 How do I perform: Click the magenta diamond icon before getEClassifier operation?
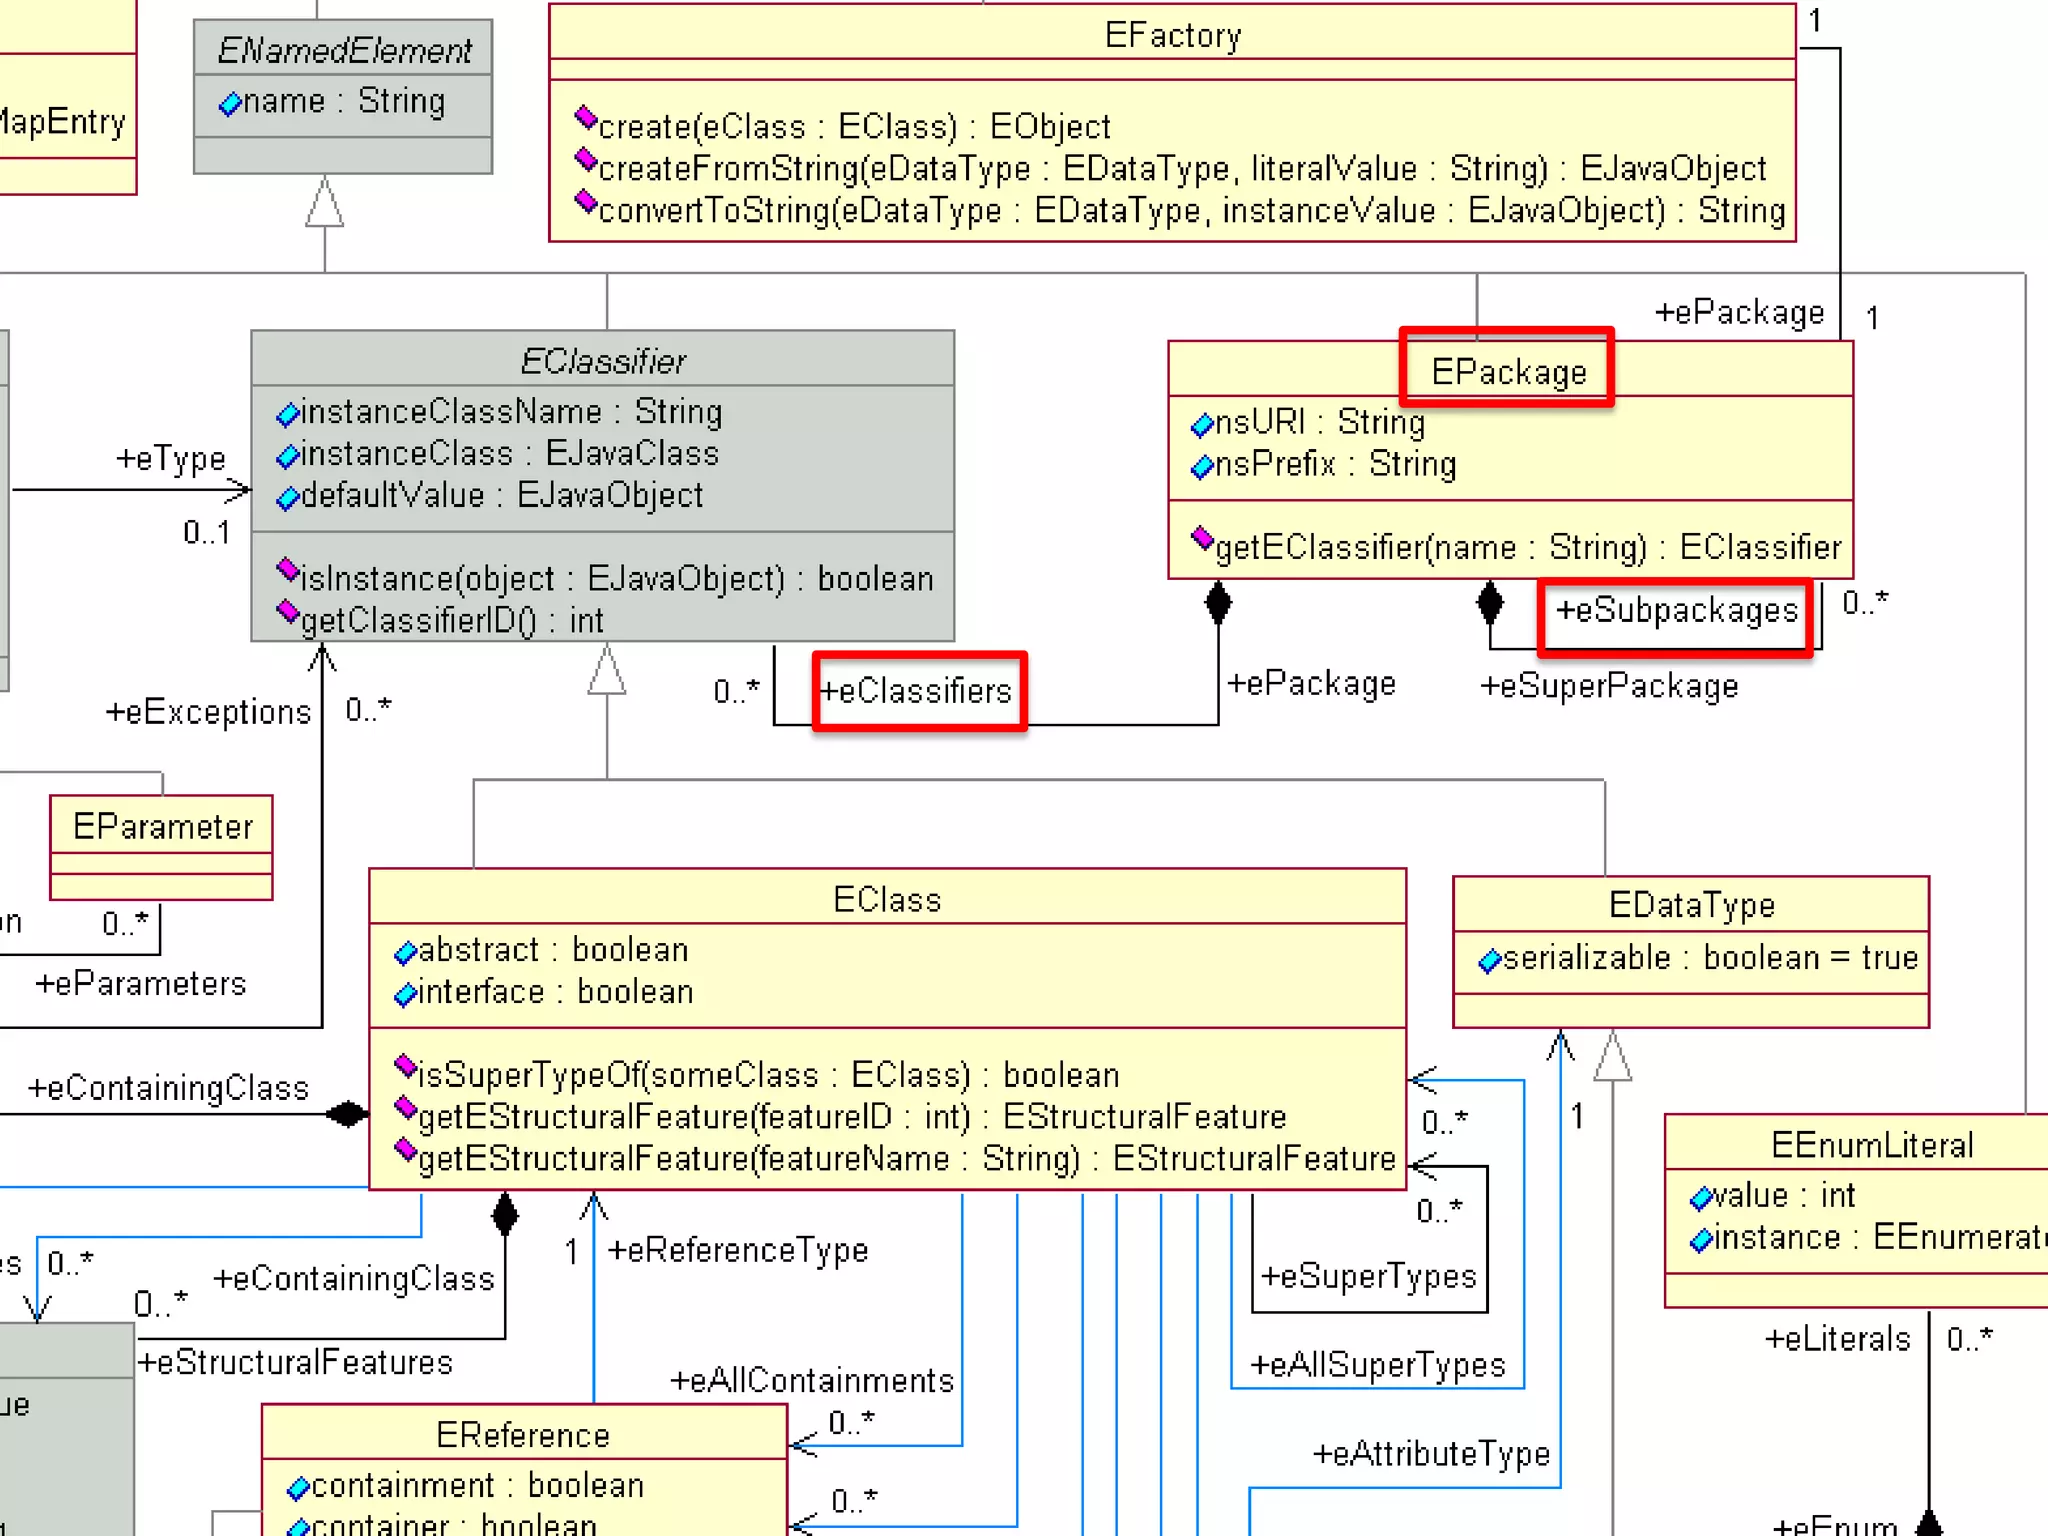pos(1202,539)
